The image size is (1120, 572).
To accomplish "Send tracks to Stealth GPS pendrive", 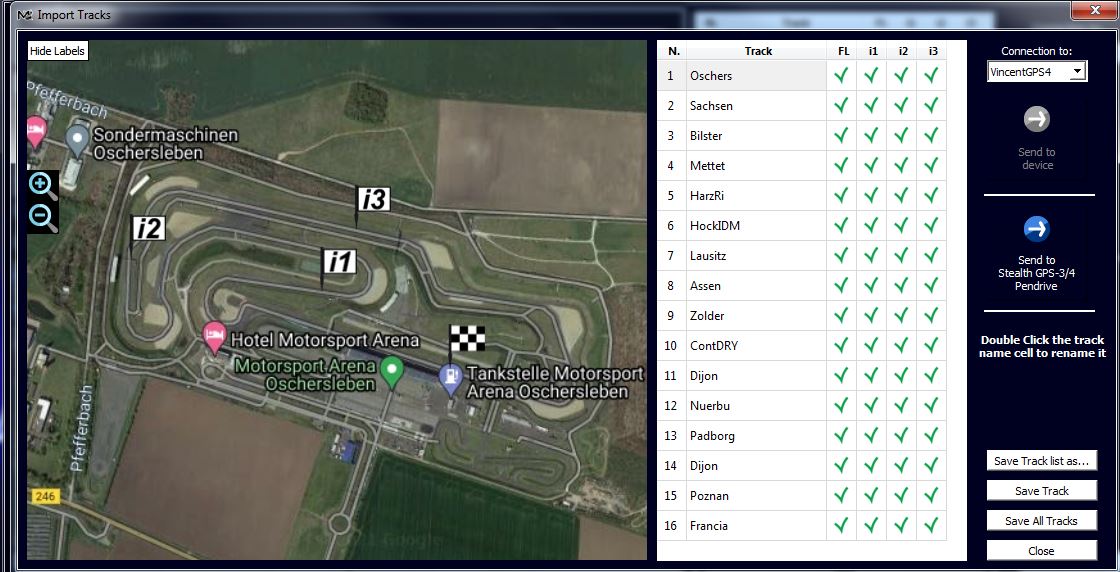I will [x=1036, y=229].
